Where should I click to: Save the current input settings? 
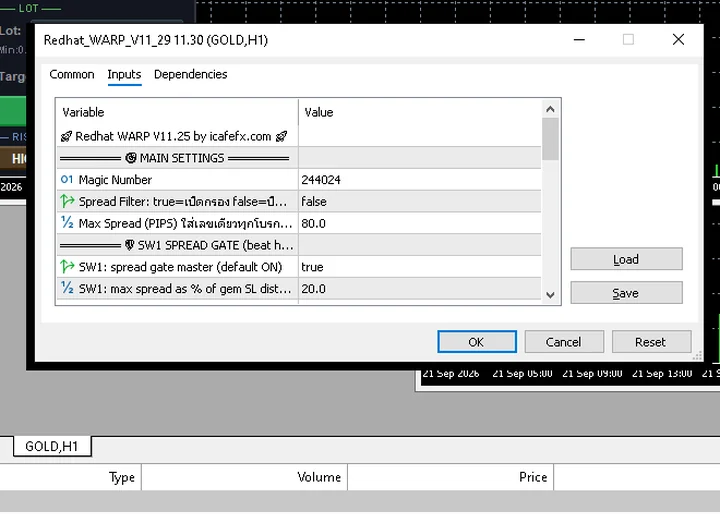pyautogui.click(x=626, y=293)
